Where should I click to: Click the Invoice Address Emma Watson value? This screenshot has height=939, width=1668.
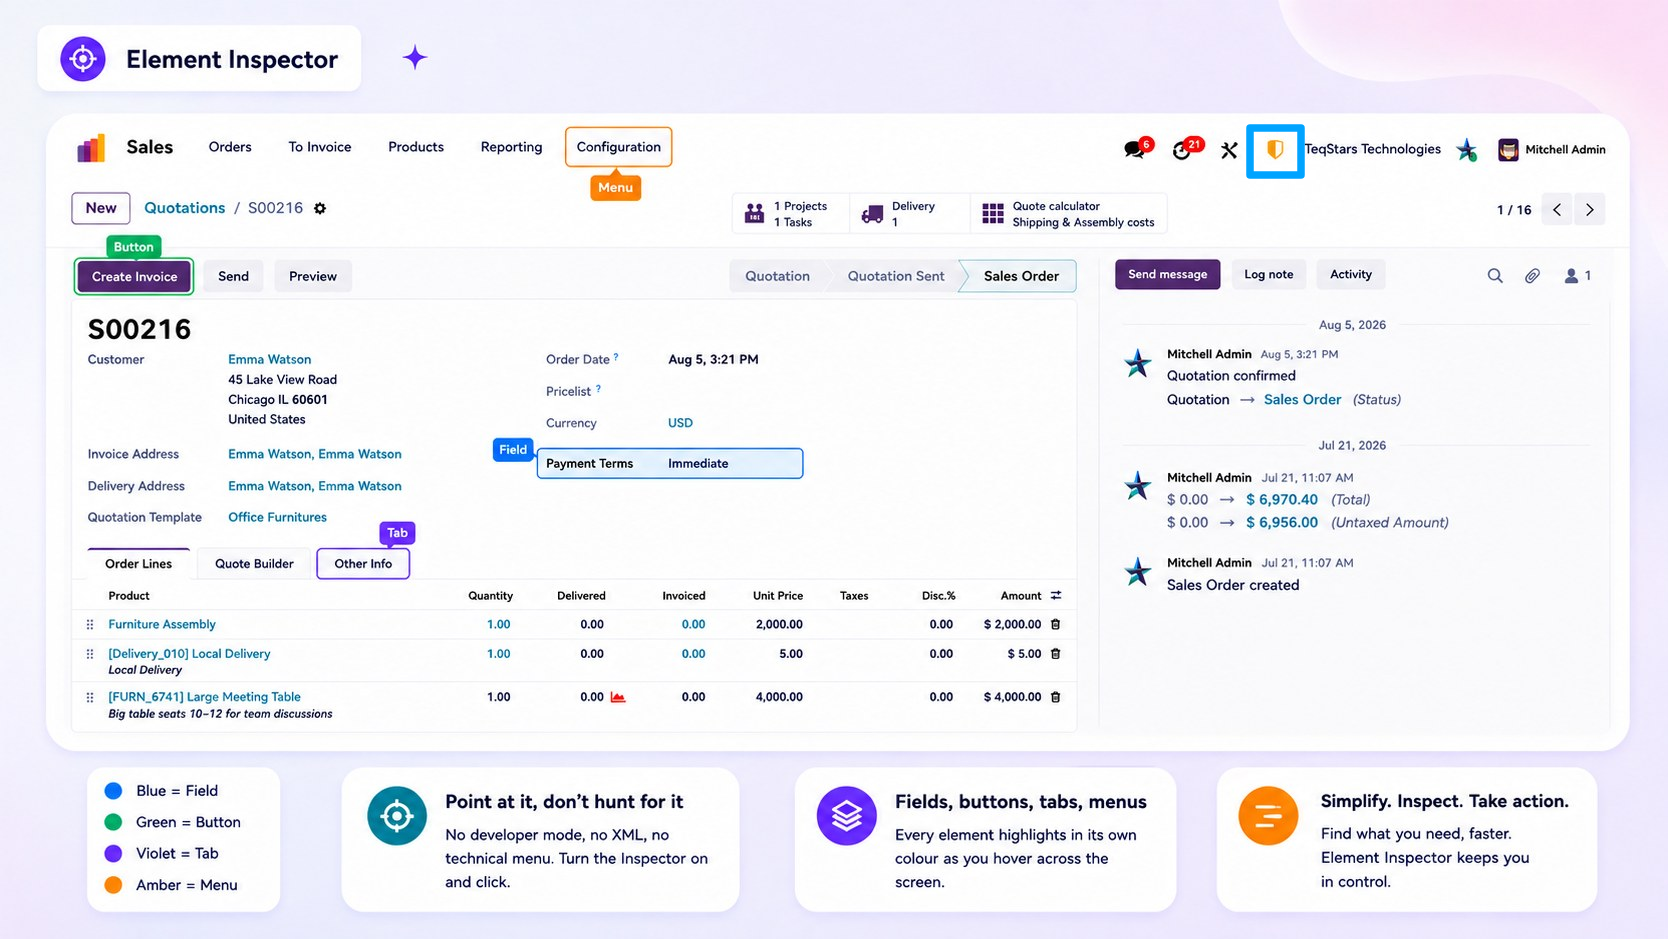(315, 455)
